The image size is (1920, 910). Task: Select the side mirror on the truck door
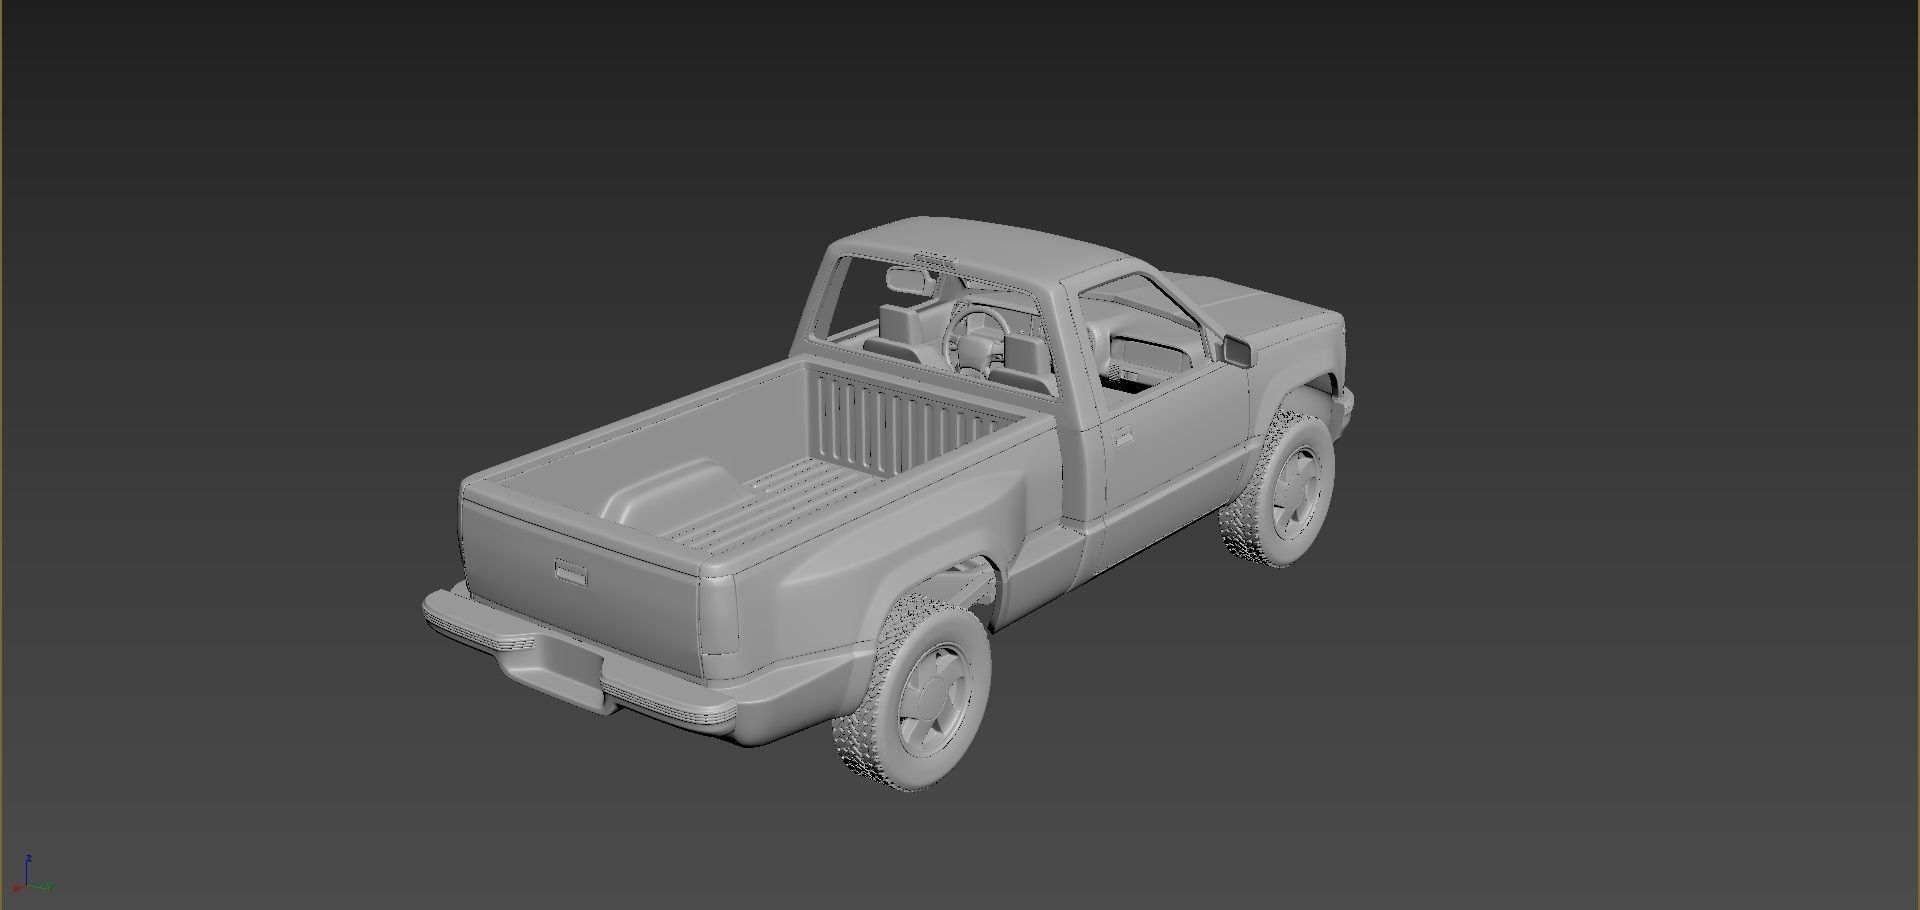click(x=1237, y=350)
